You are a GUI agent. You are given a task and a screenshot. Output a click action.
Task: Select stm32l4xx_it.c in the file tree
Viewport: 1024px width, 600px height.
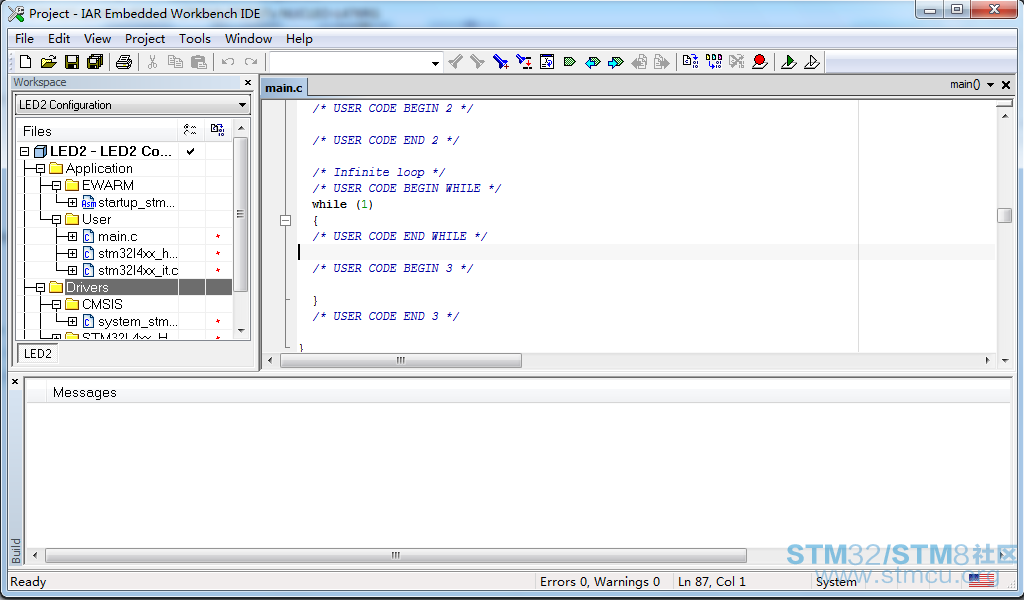[x=138, y=270]
